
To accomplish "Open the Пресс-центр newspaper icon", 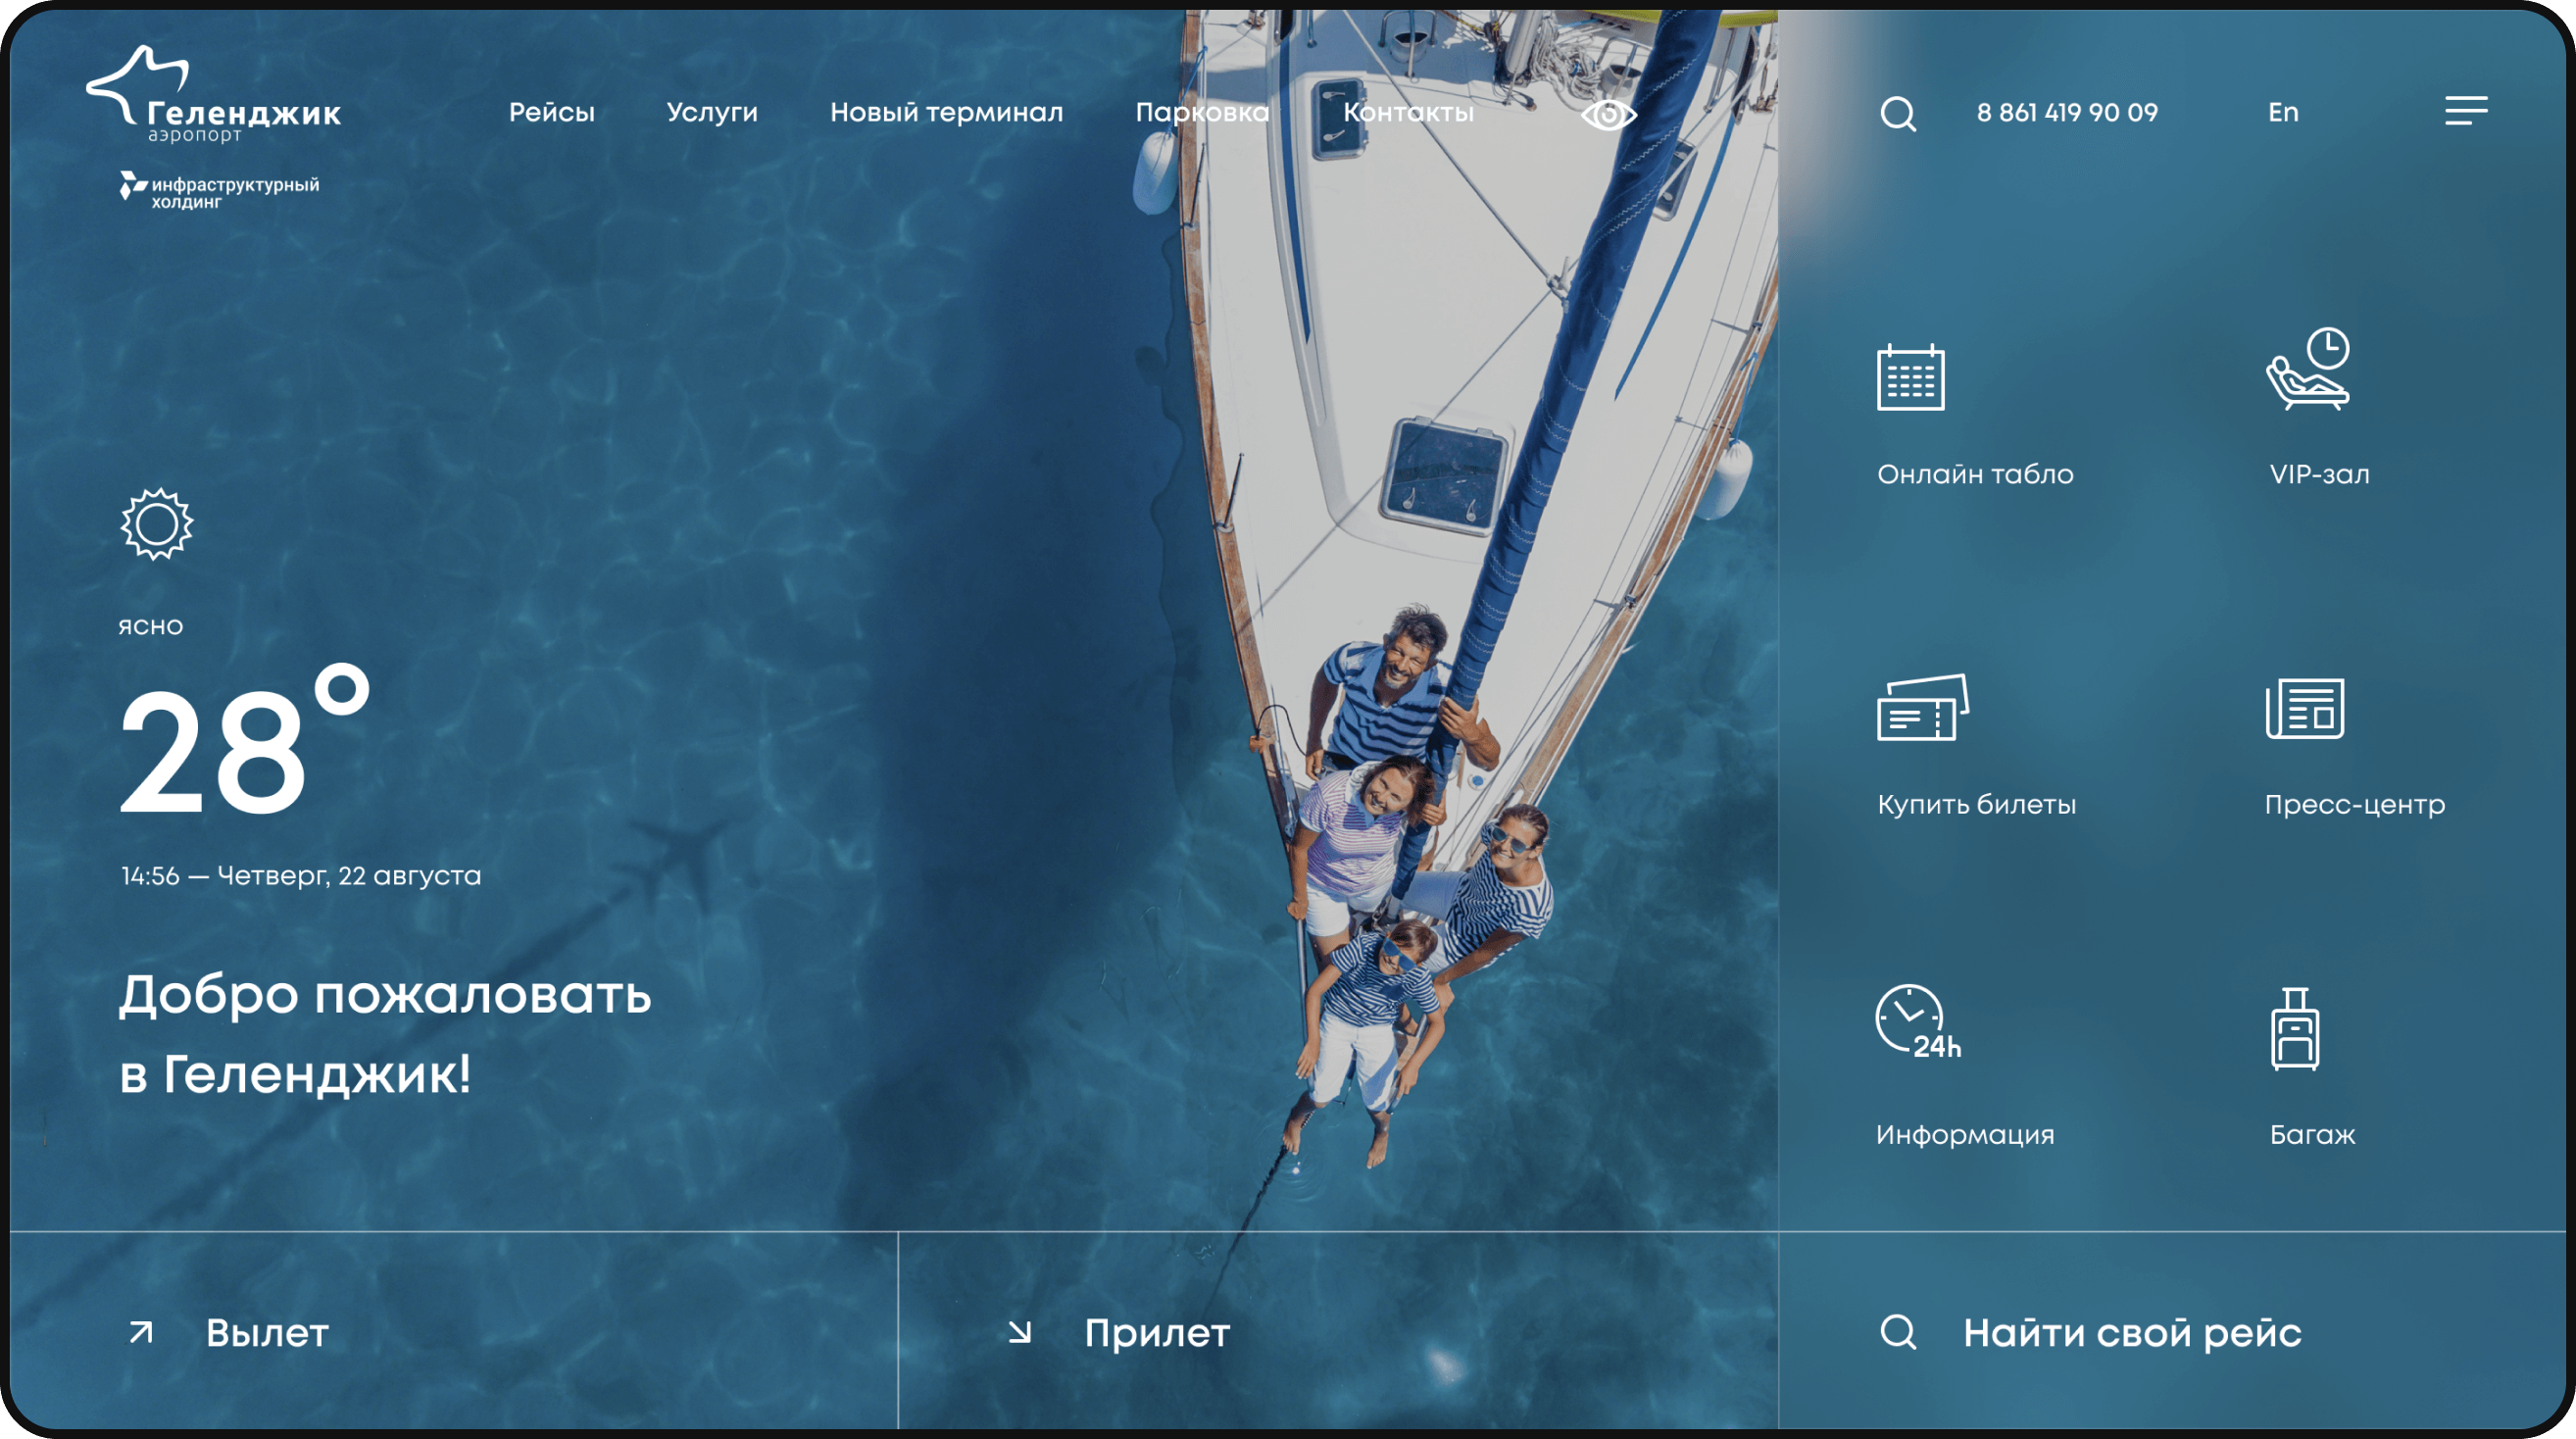I will [2304, 708].
